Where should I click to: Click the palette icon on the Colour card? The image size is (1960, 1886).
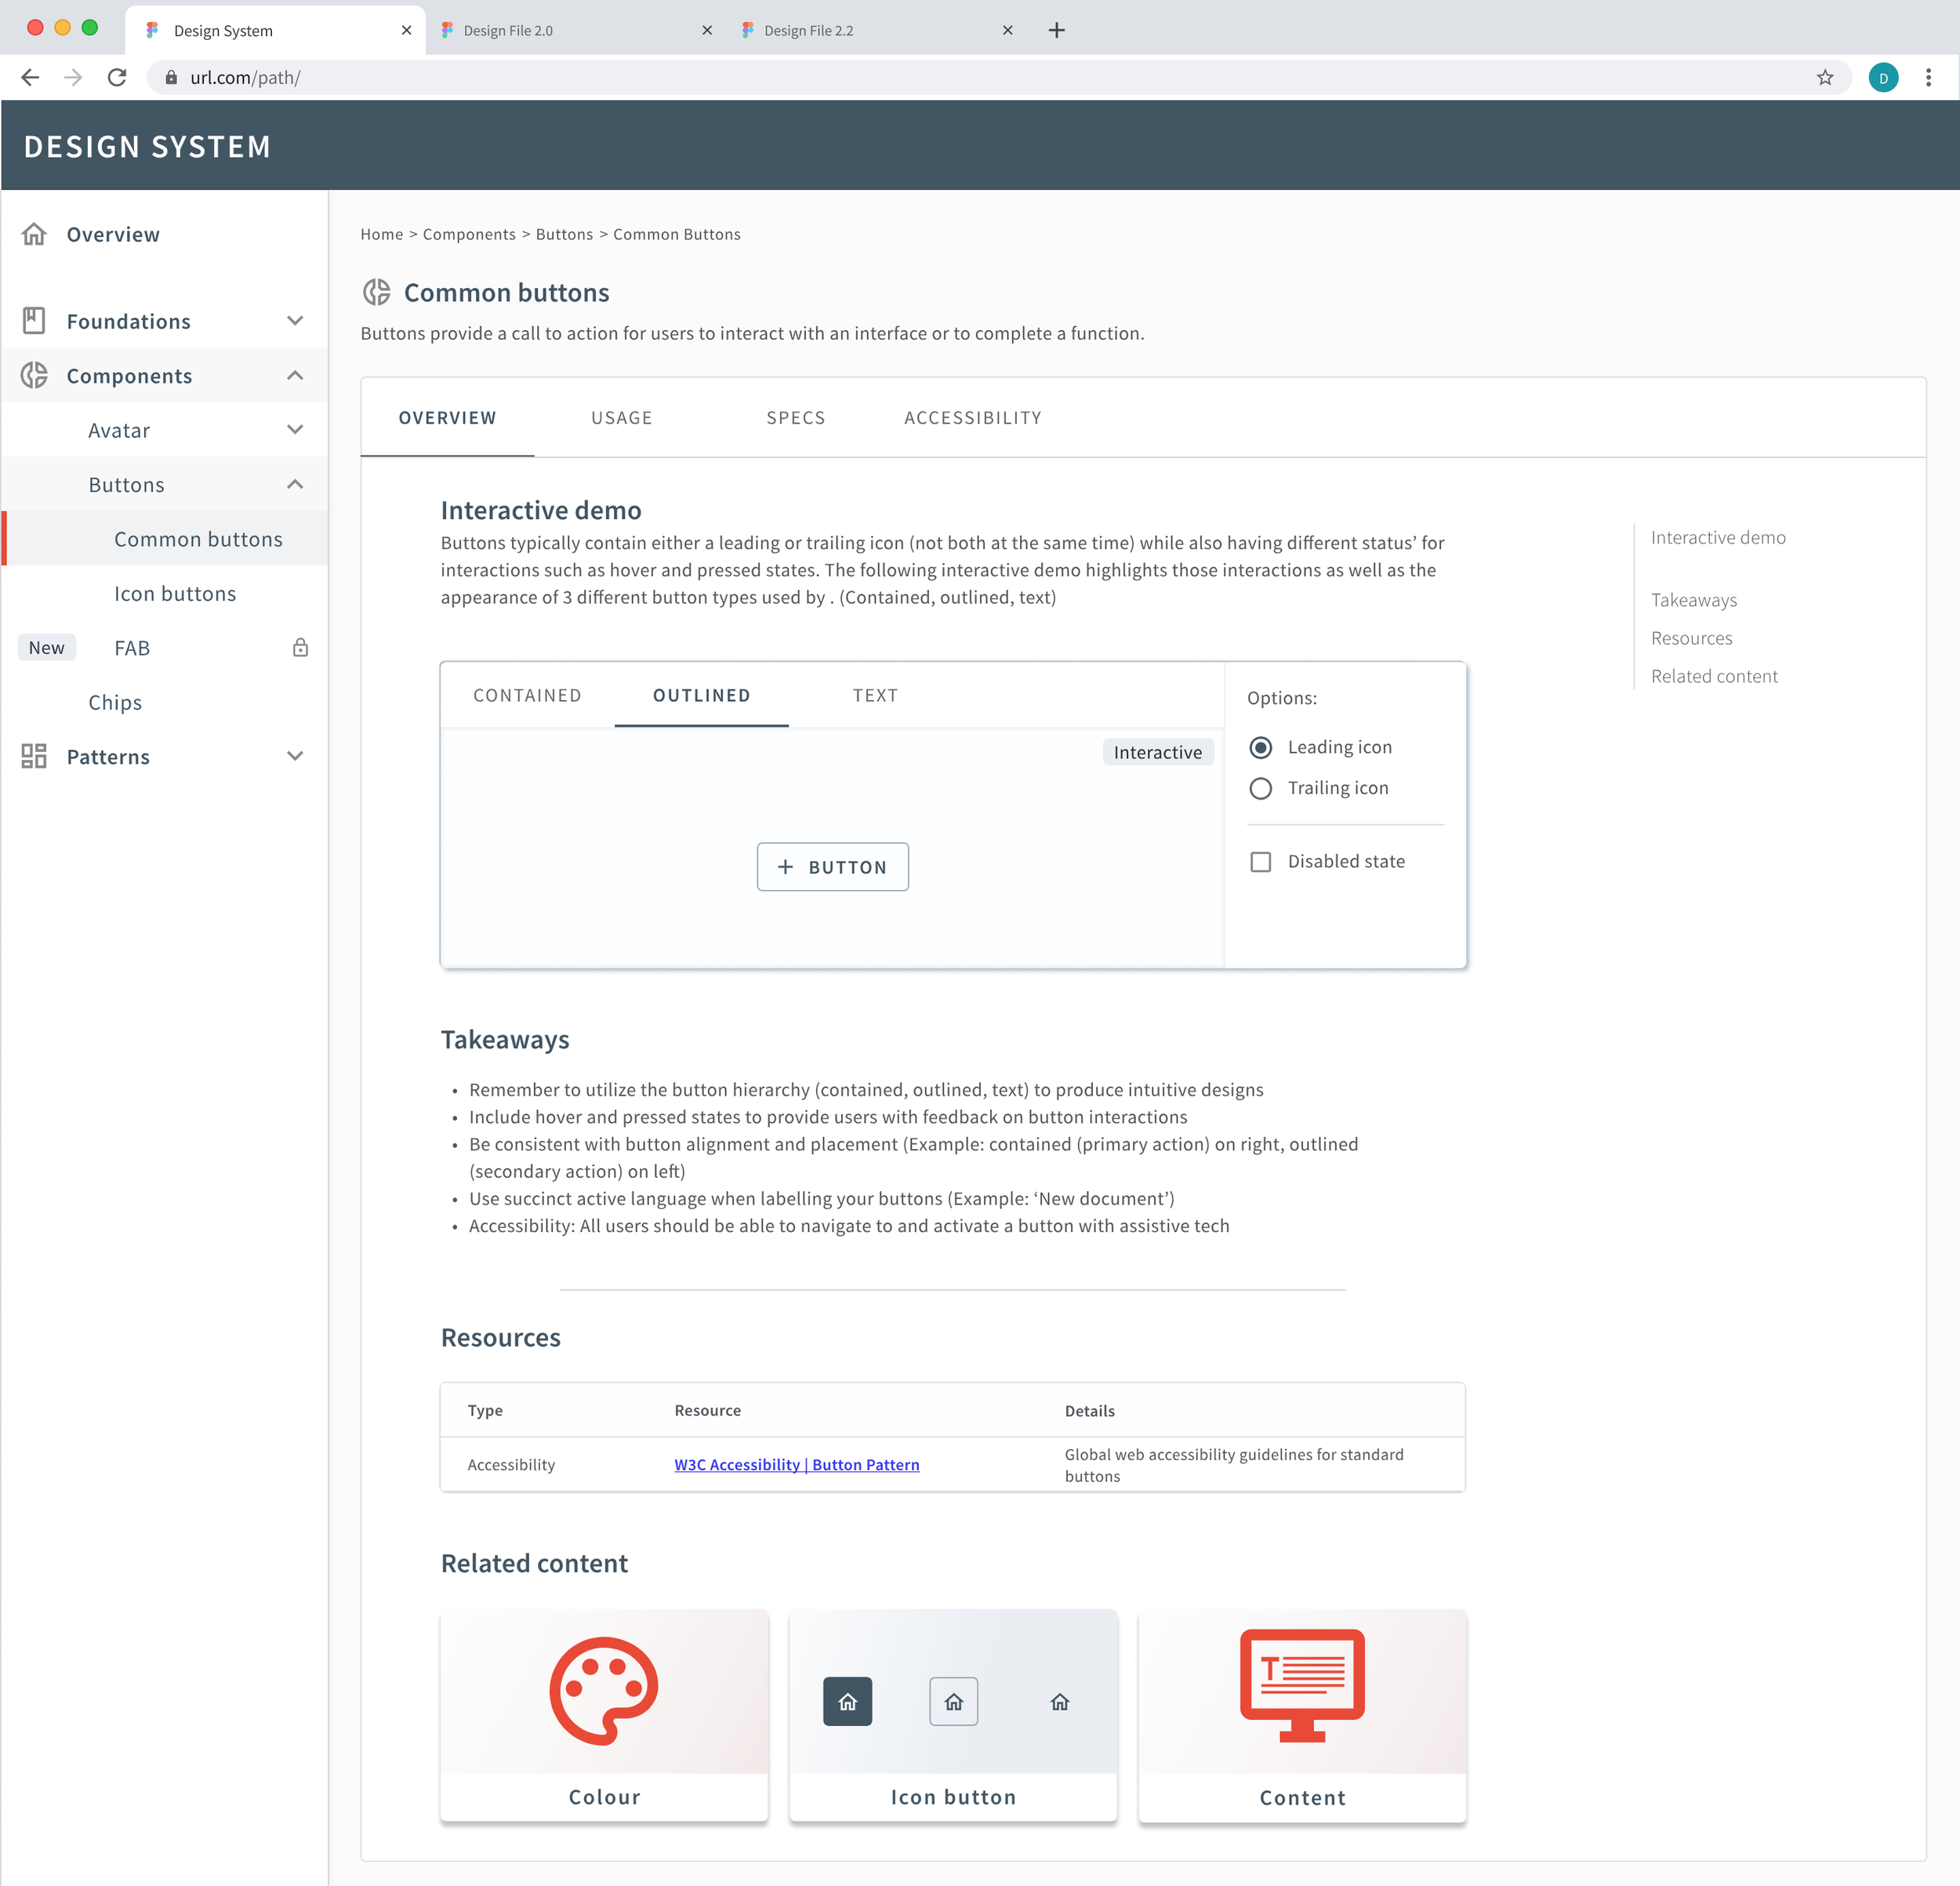(603, 1690)
